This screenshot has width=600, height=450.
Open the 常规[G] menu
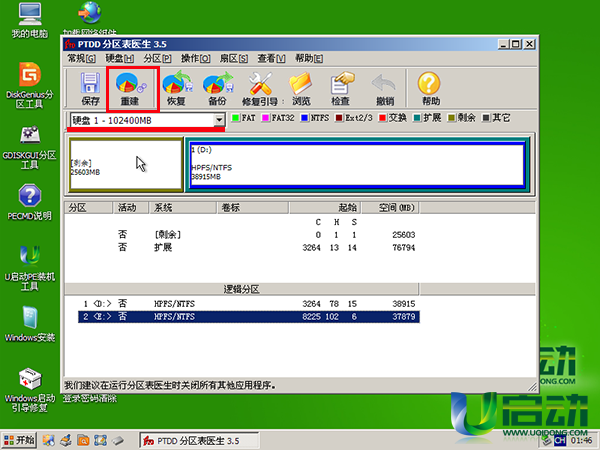81,59
